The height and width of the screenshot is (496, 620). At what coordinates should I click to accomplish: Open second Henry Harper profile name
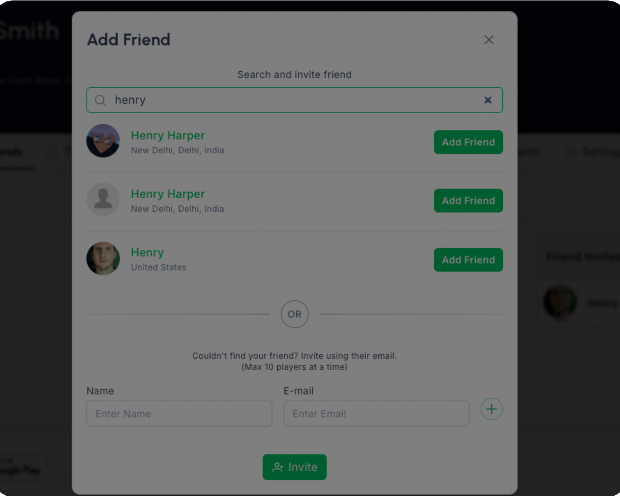(x=168, y=194)
